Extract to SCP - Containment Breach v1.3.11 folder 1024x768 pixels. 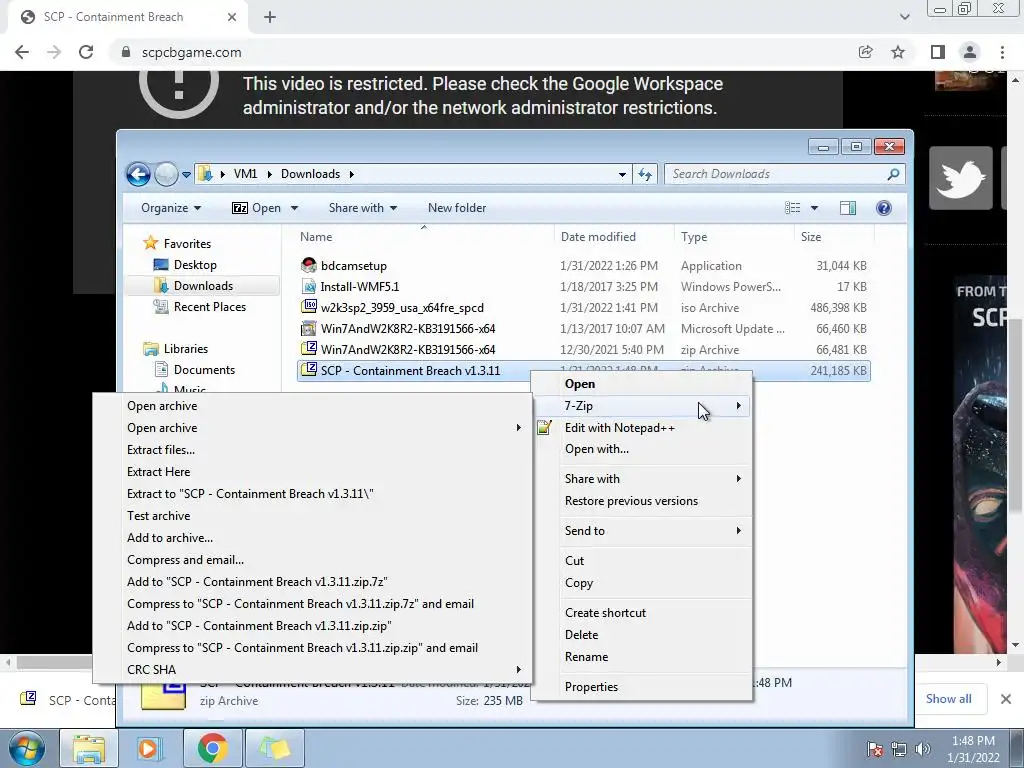tap(312, 494)
